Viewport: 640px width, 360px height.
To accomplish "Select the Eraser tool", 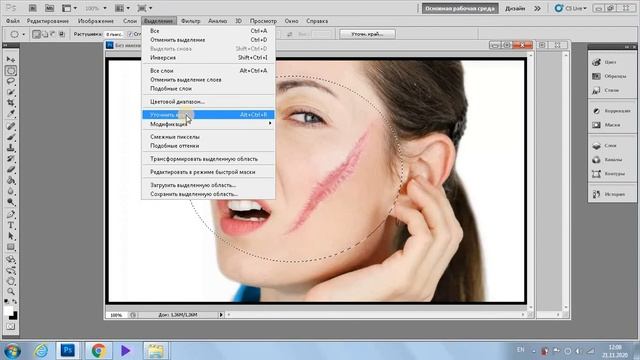I will [x=11, y=169].
